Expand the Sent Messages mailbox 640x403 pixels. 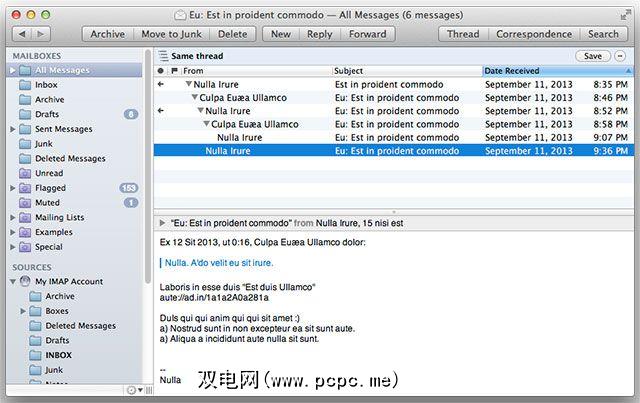point(12,129)
